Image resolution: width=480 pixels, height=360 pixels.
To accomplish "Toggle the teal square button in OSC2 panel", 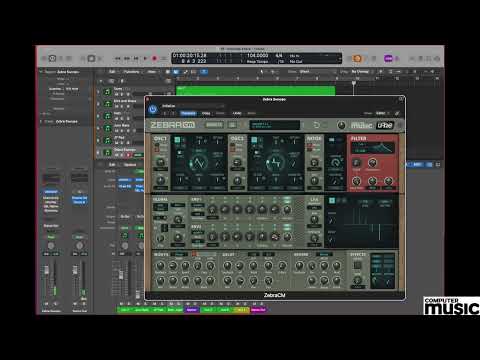I will coord(254,140).
